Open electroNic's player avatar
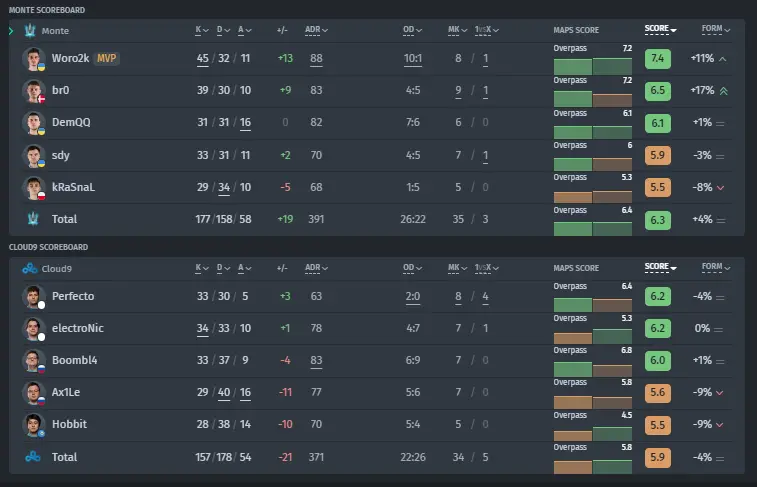The height and width of the screenshot is (487, 757). tap(34, 328)
